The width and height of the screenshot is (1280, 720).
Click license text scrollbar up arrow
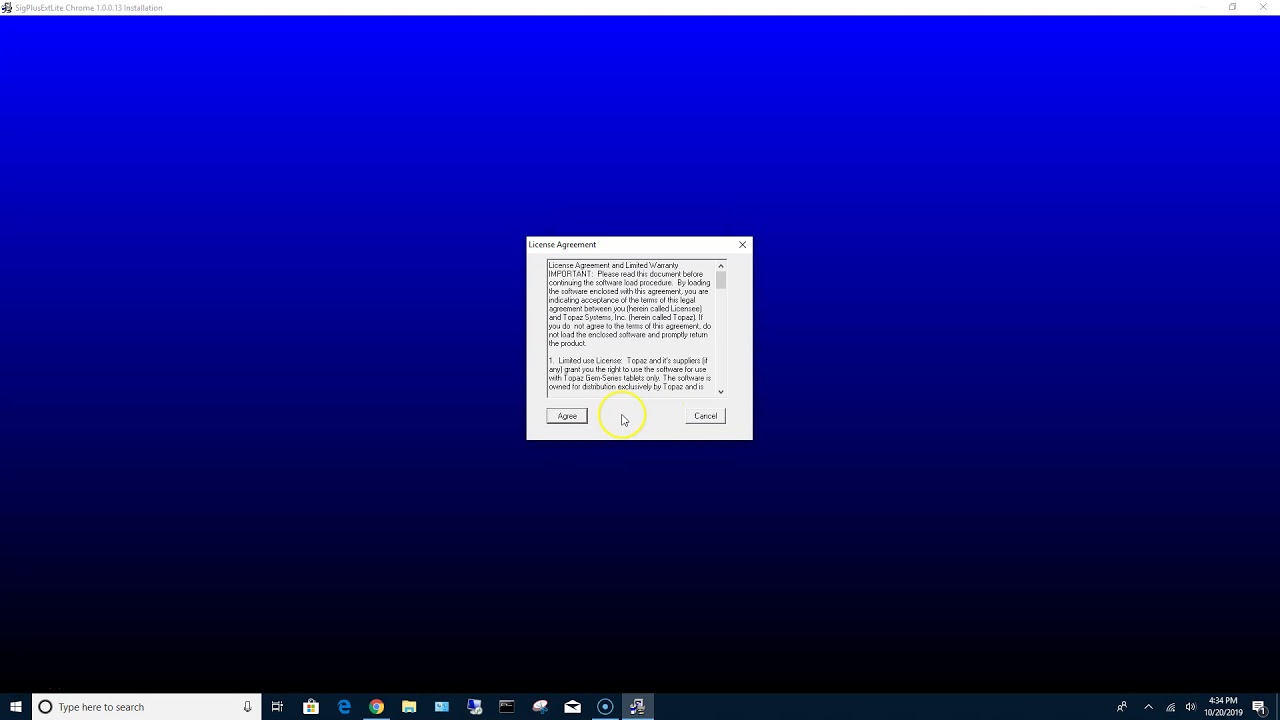coord(720,266)
